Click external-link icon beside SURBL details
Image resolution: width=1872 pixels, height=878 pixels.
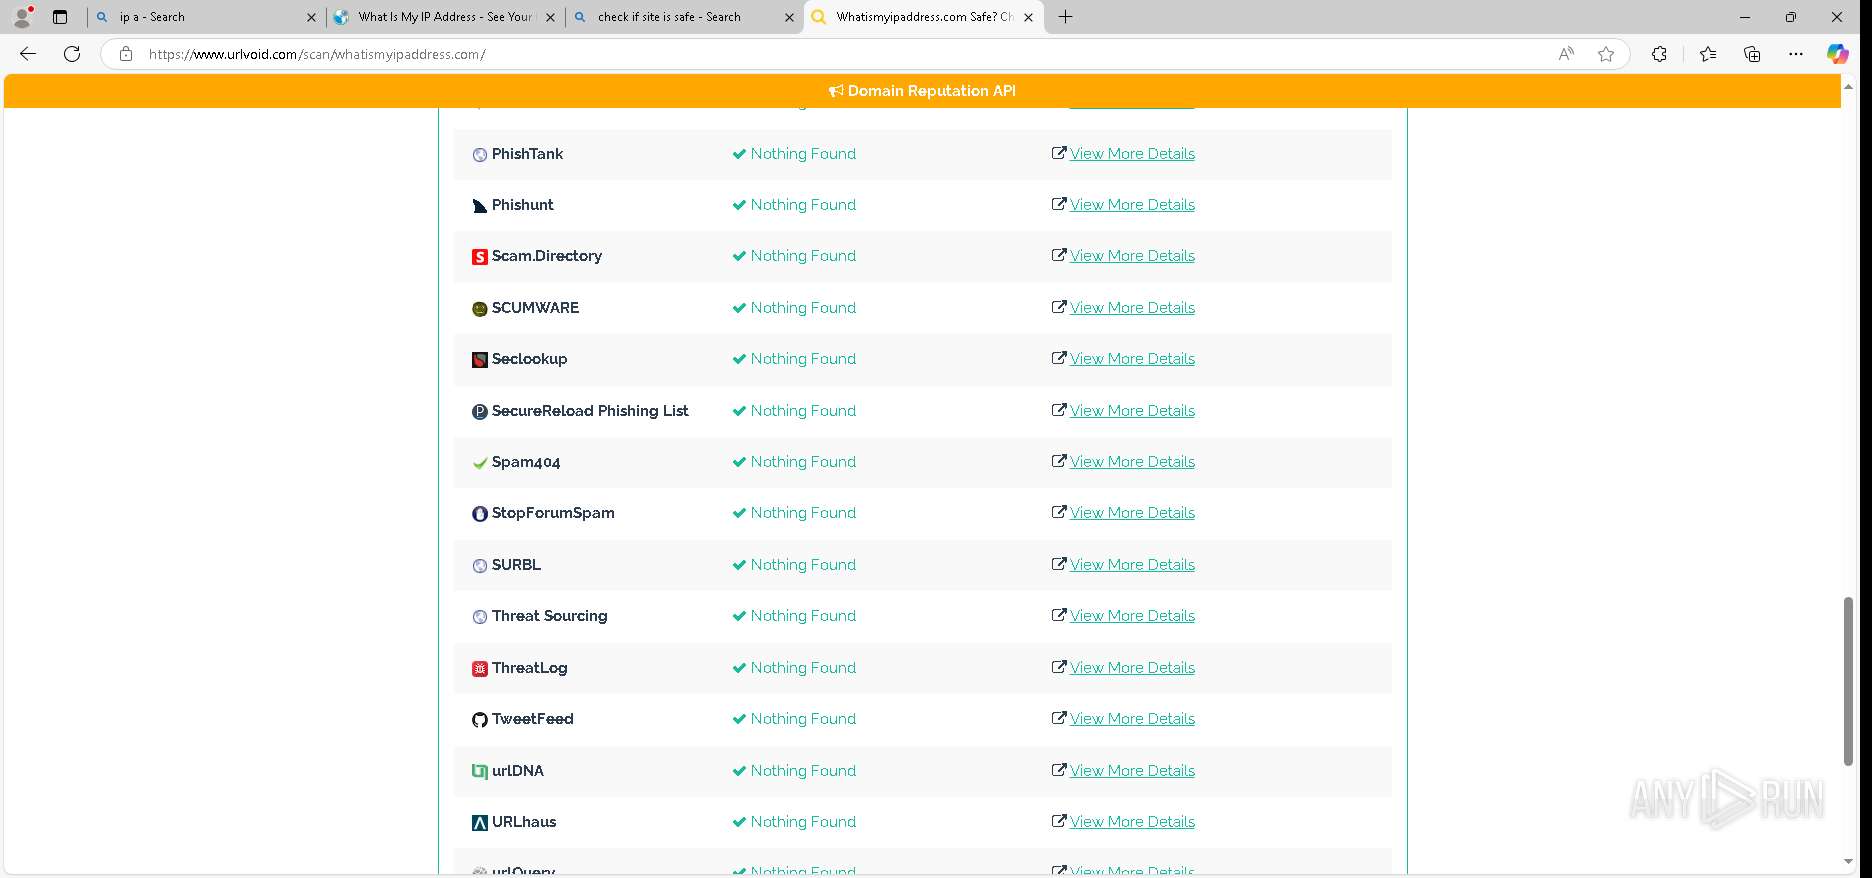pos(1059,565)
